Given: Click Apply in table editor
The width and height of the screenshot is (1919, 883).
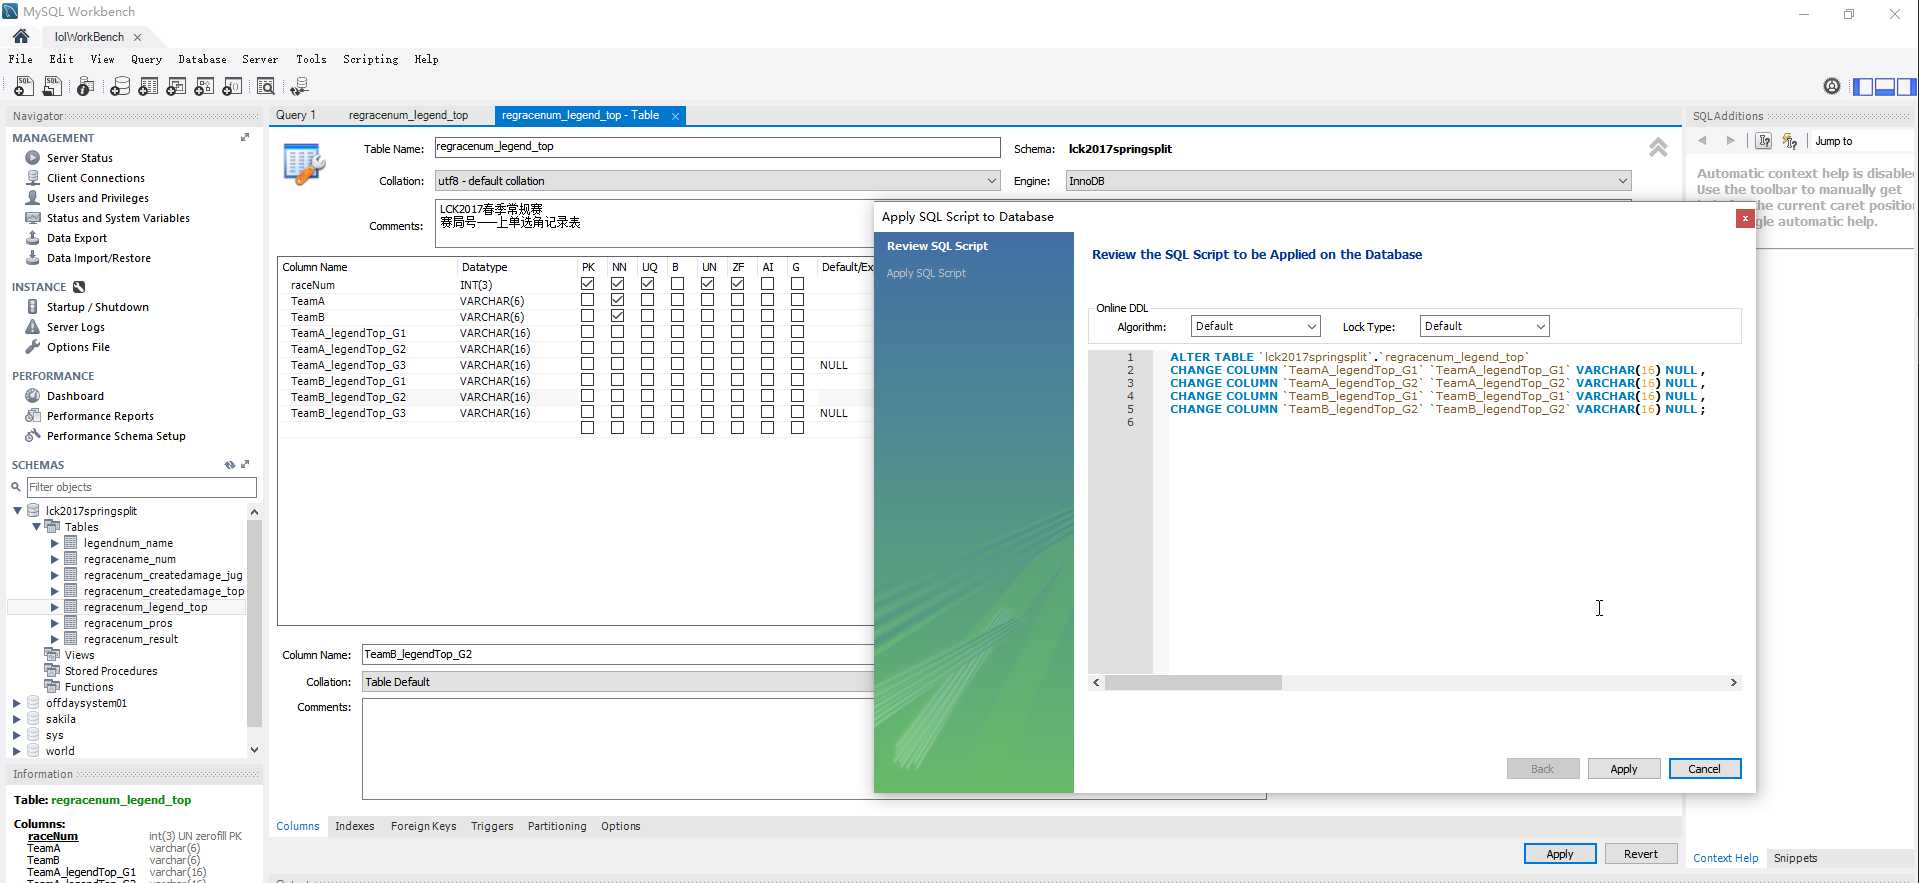Looking at the screenshot, I should point(1559,854).
